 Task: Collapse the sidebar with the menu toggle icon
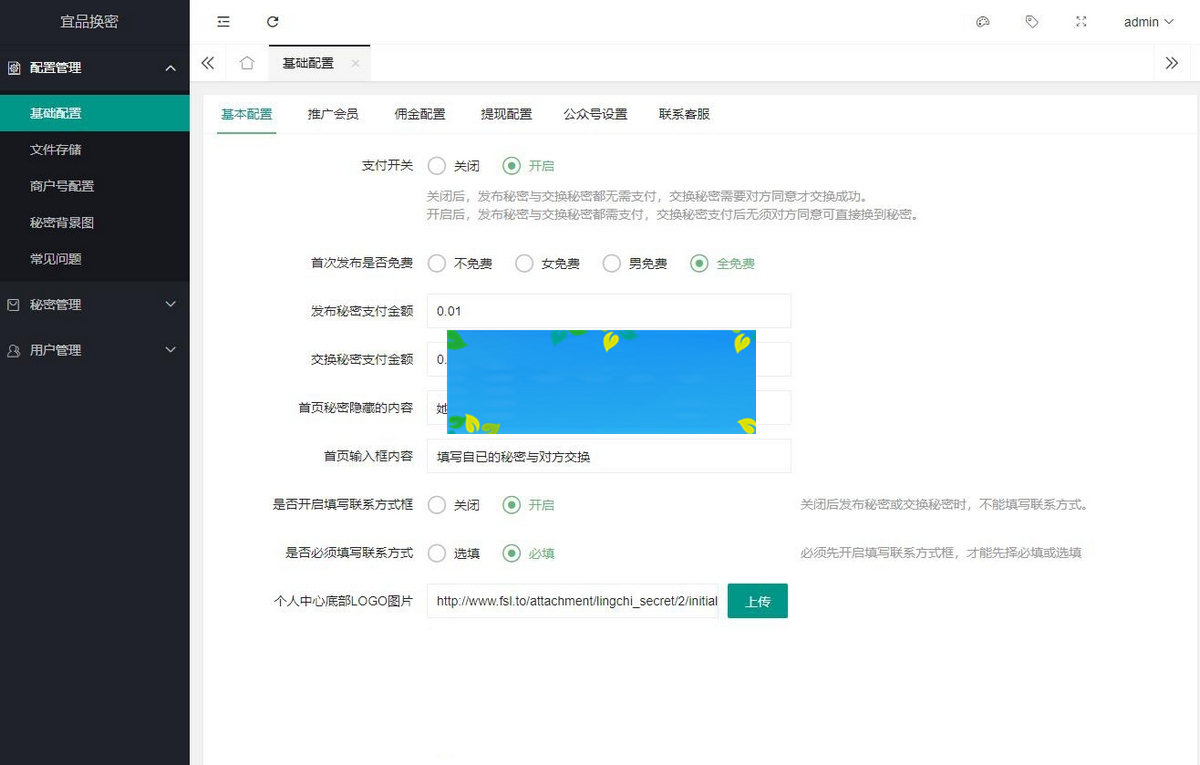[x=223, y=21]
